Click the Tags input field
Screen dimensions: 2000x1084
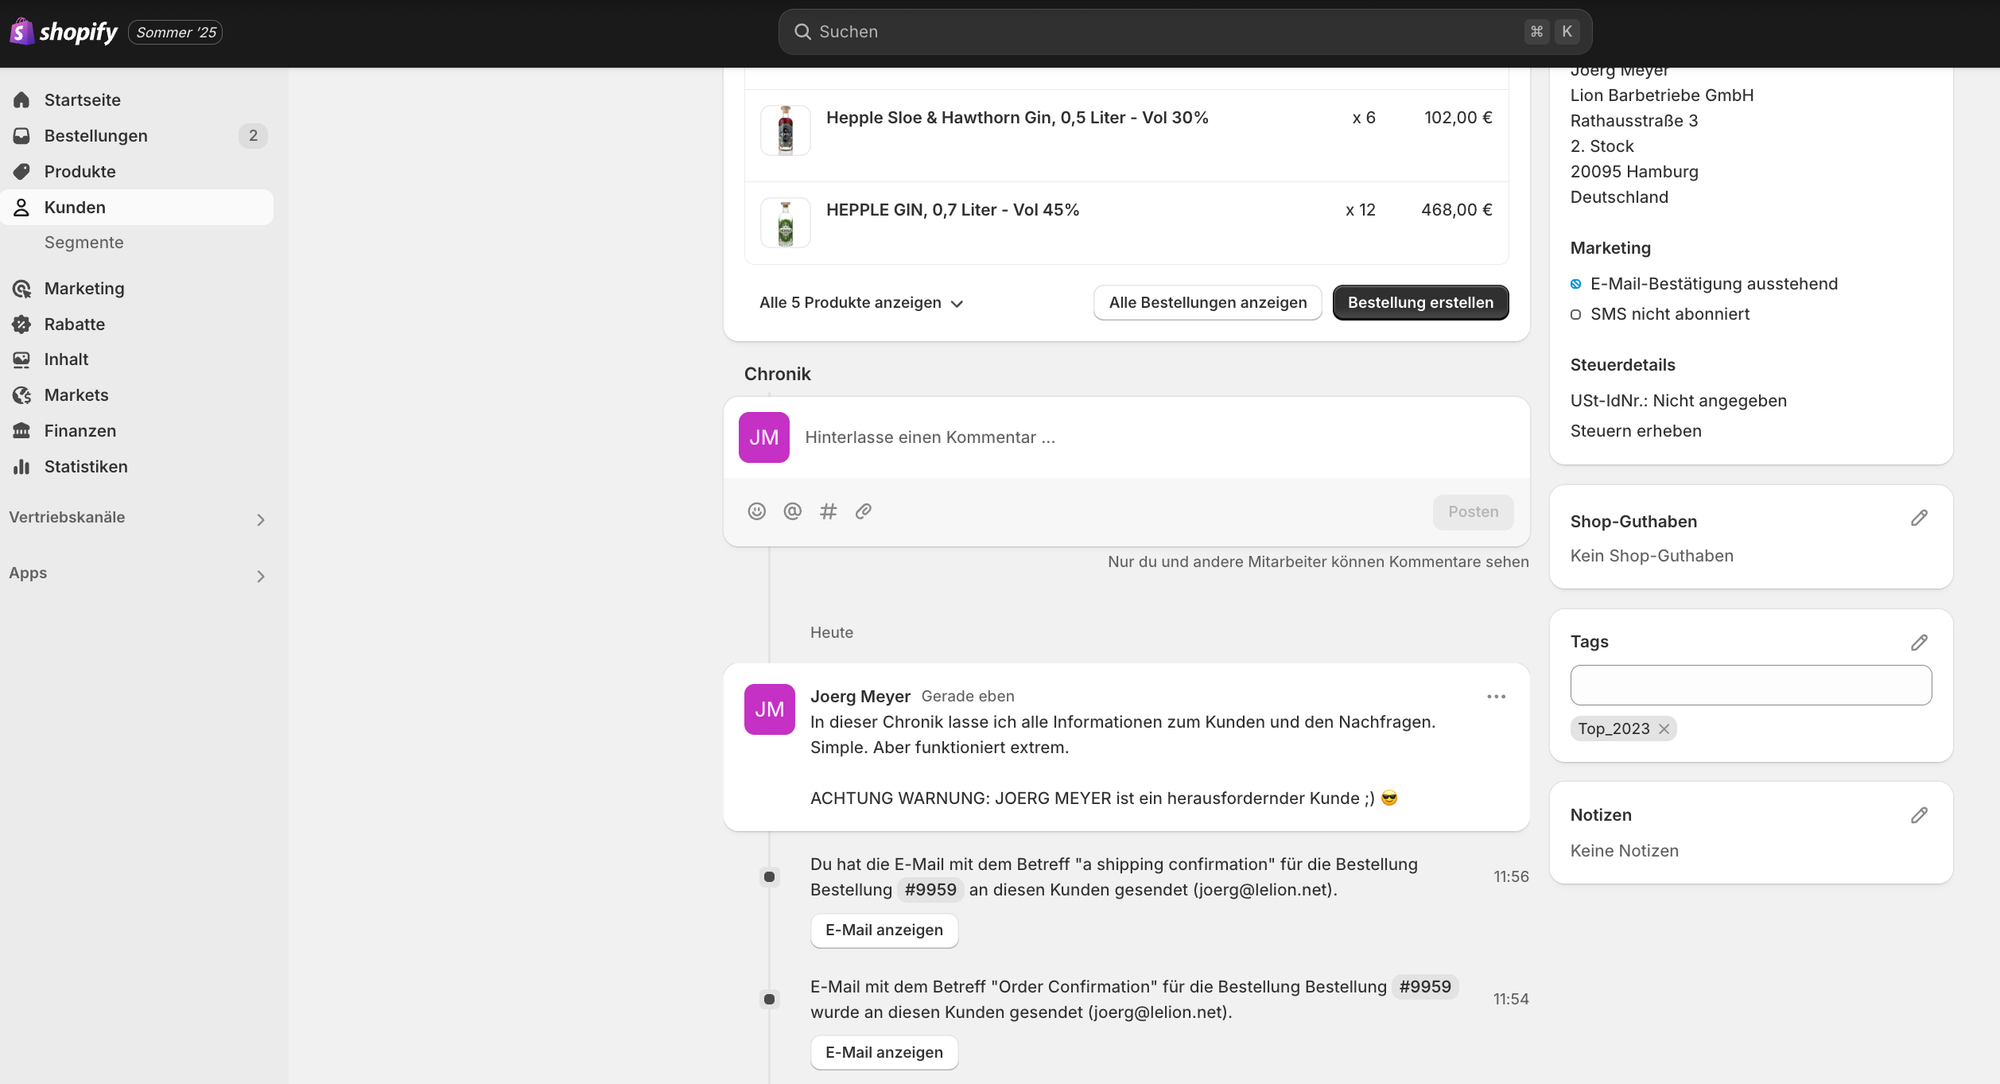tap(1750, 685)
